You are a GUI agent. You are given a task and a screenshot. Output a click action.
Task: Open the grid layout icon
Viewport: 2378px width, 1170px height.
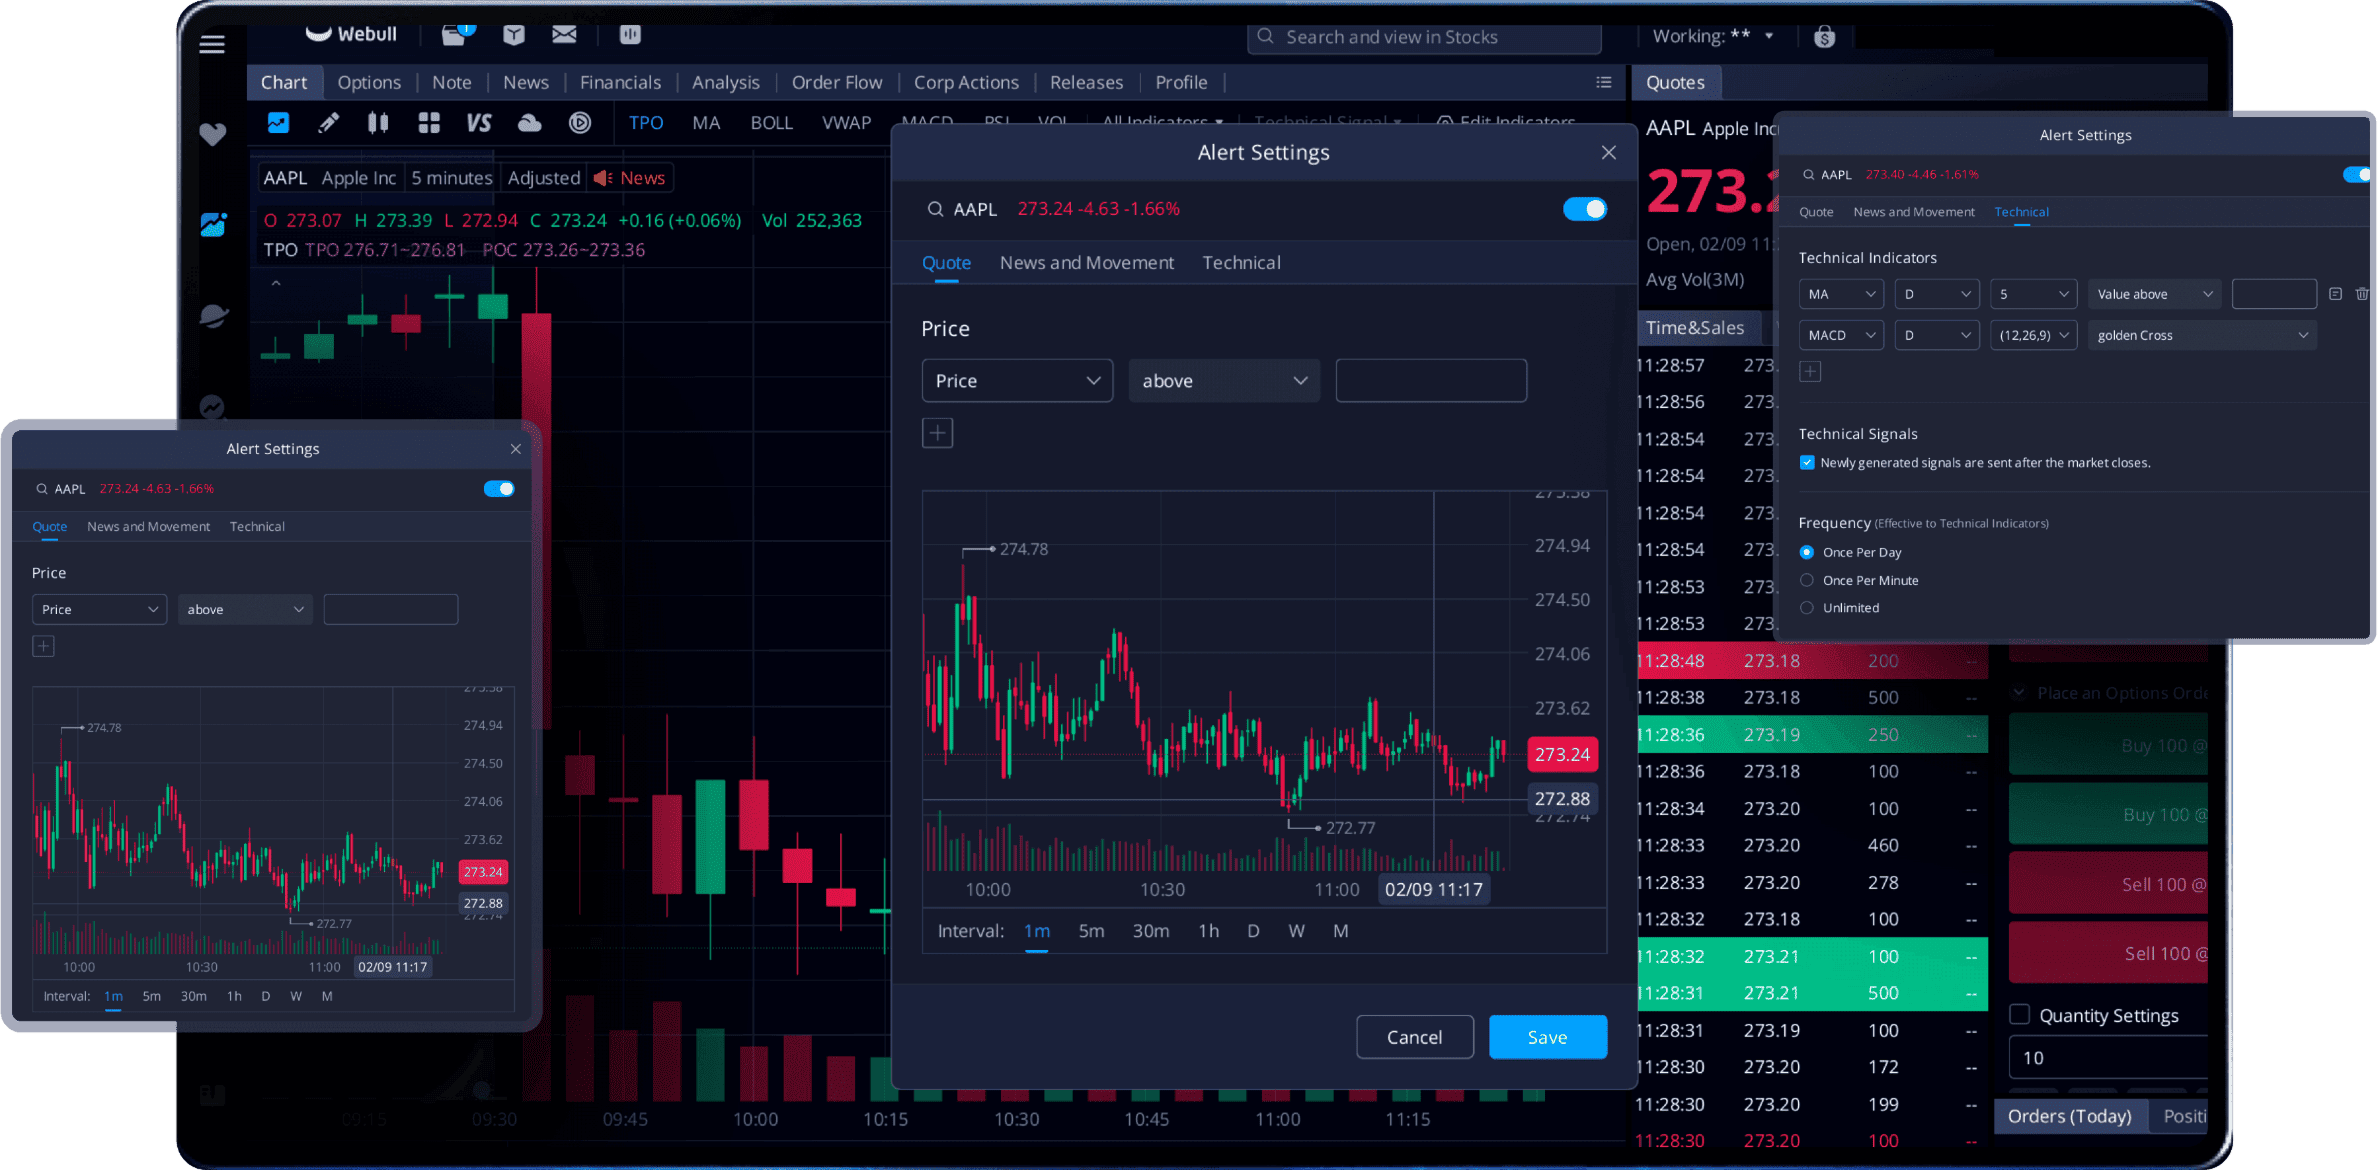click(429, 123)
